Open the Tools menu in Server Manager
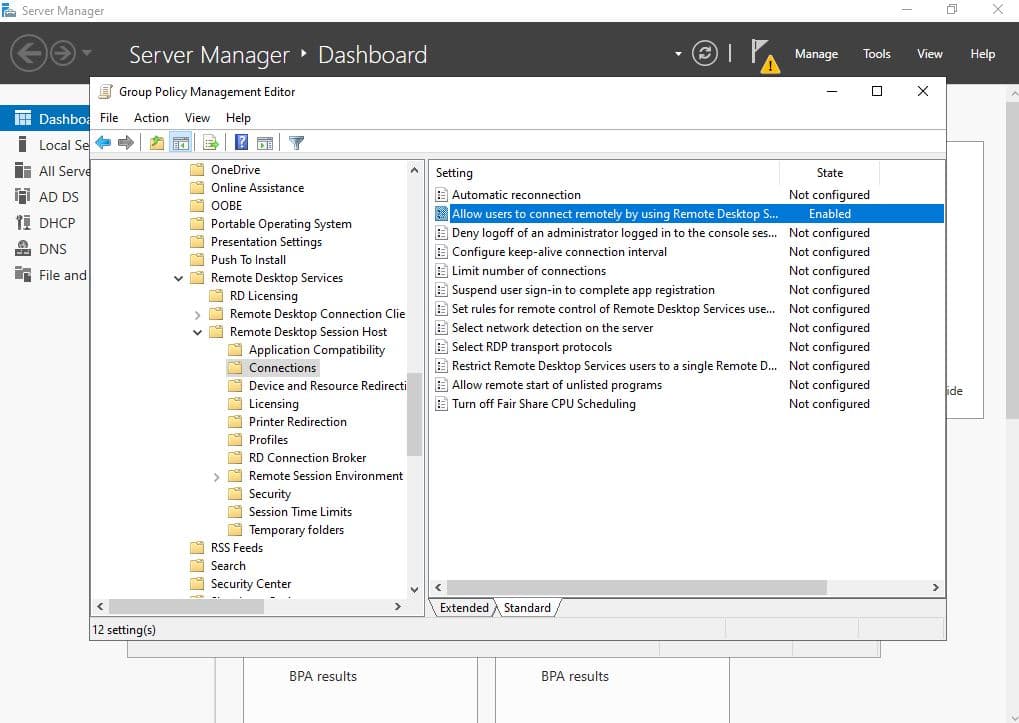The height and width of the screenshot is (723, 1019). tap(876, 54)
